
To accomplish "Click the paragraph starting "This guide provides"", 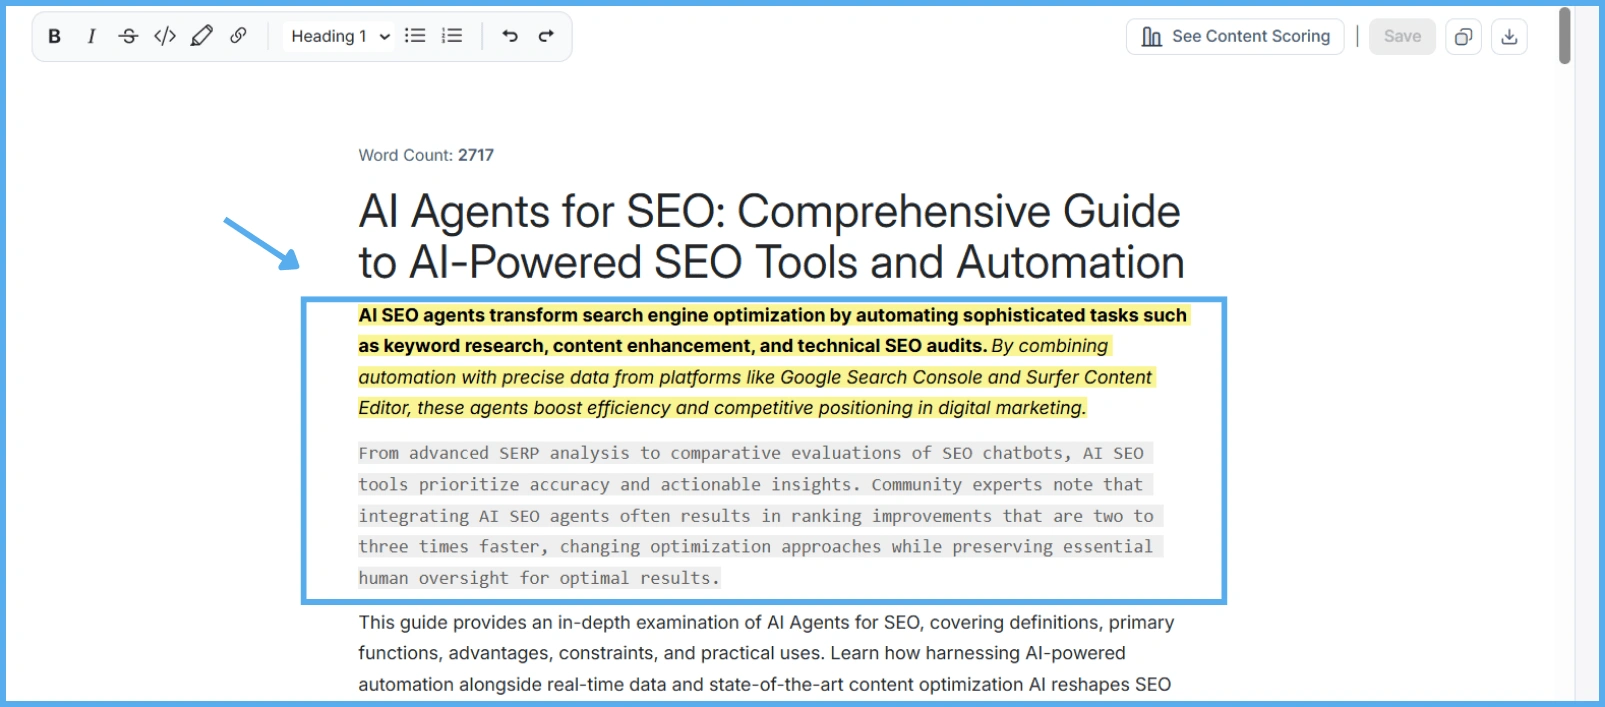I will coord(765,652).
